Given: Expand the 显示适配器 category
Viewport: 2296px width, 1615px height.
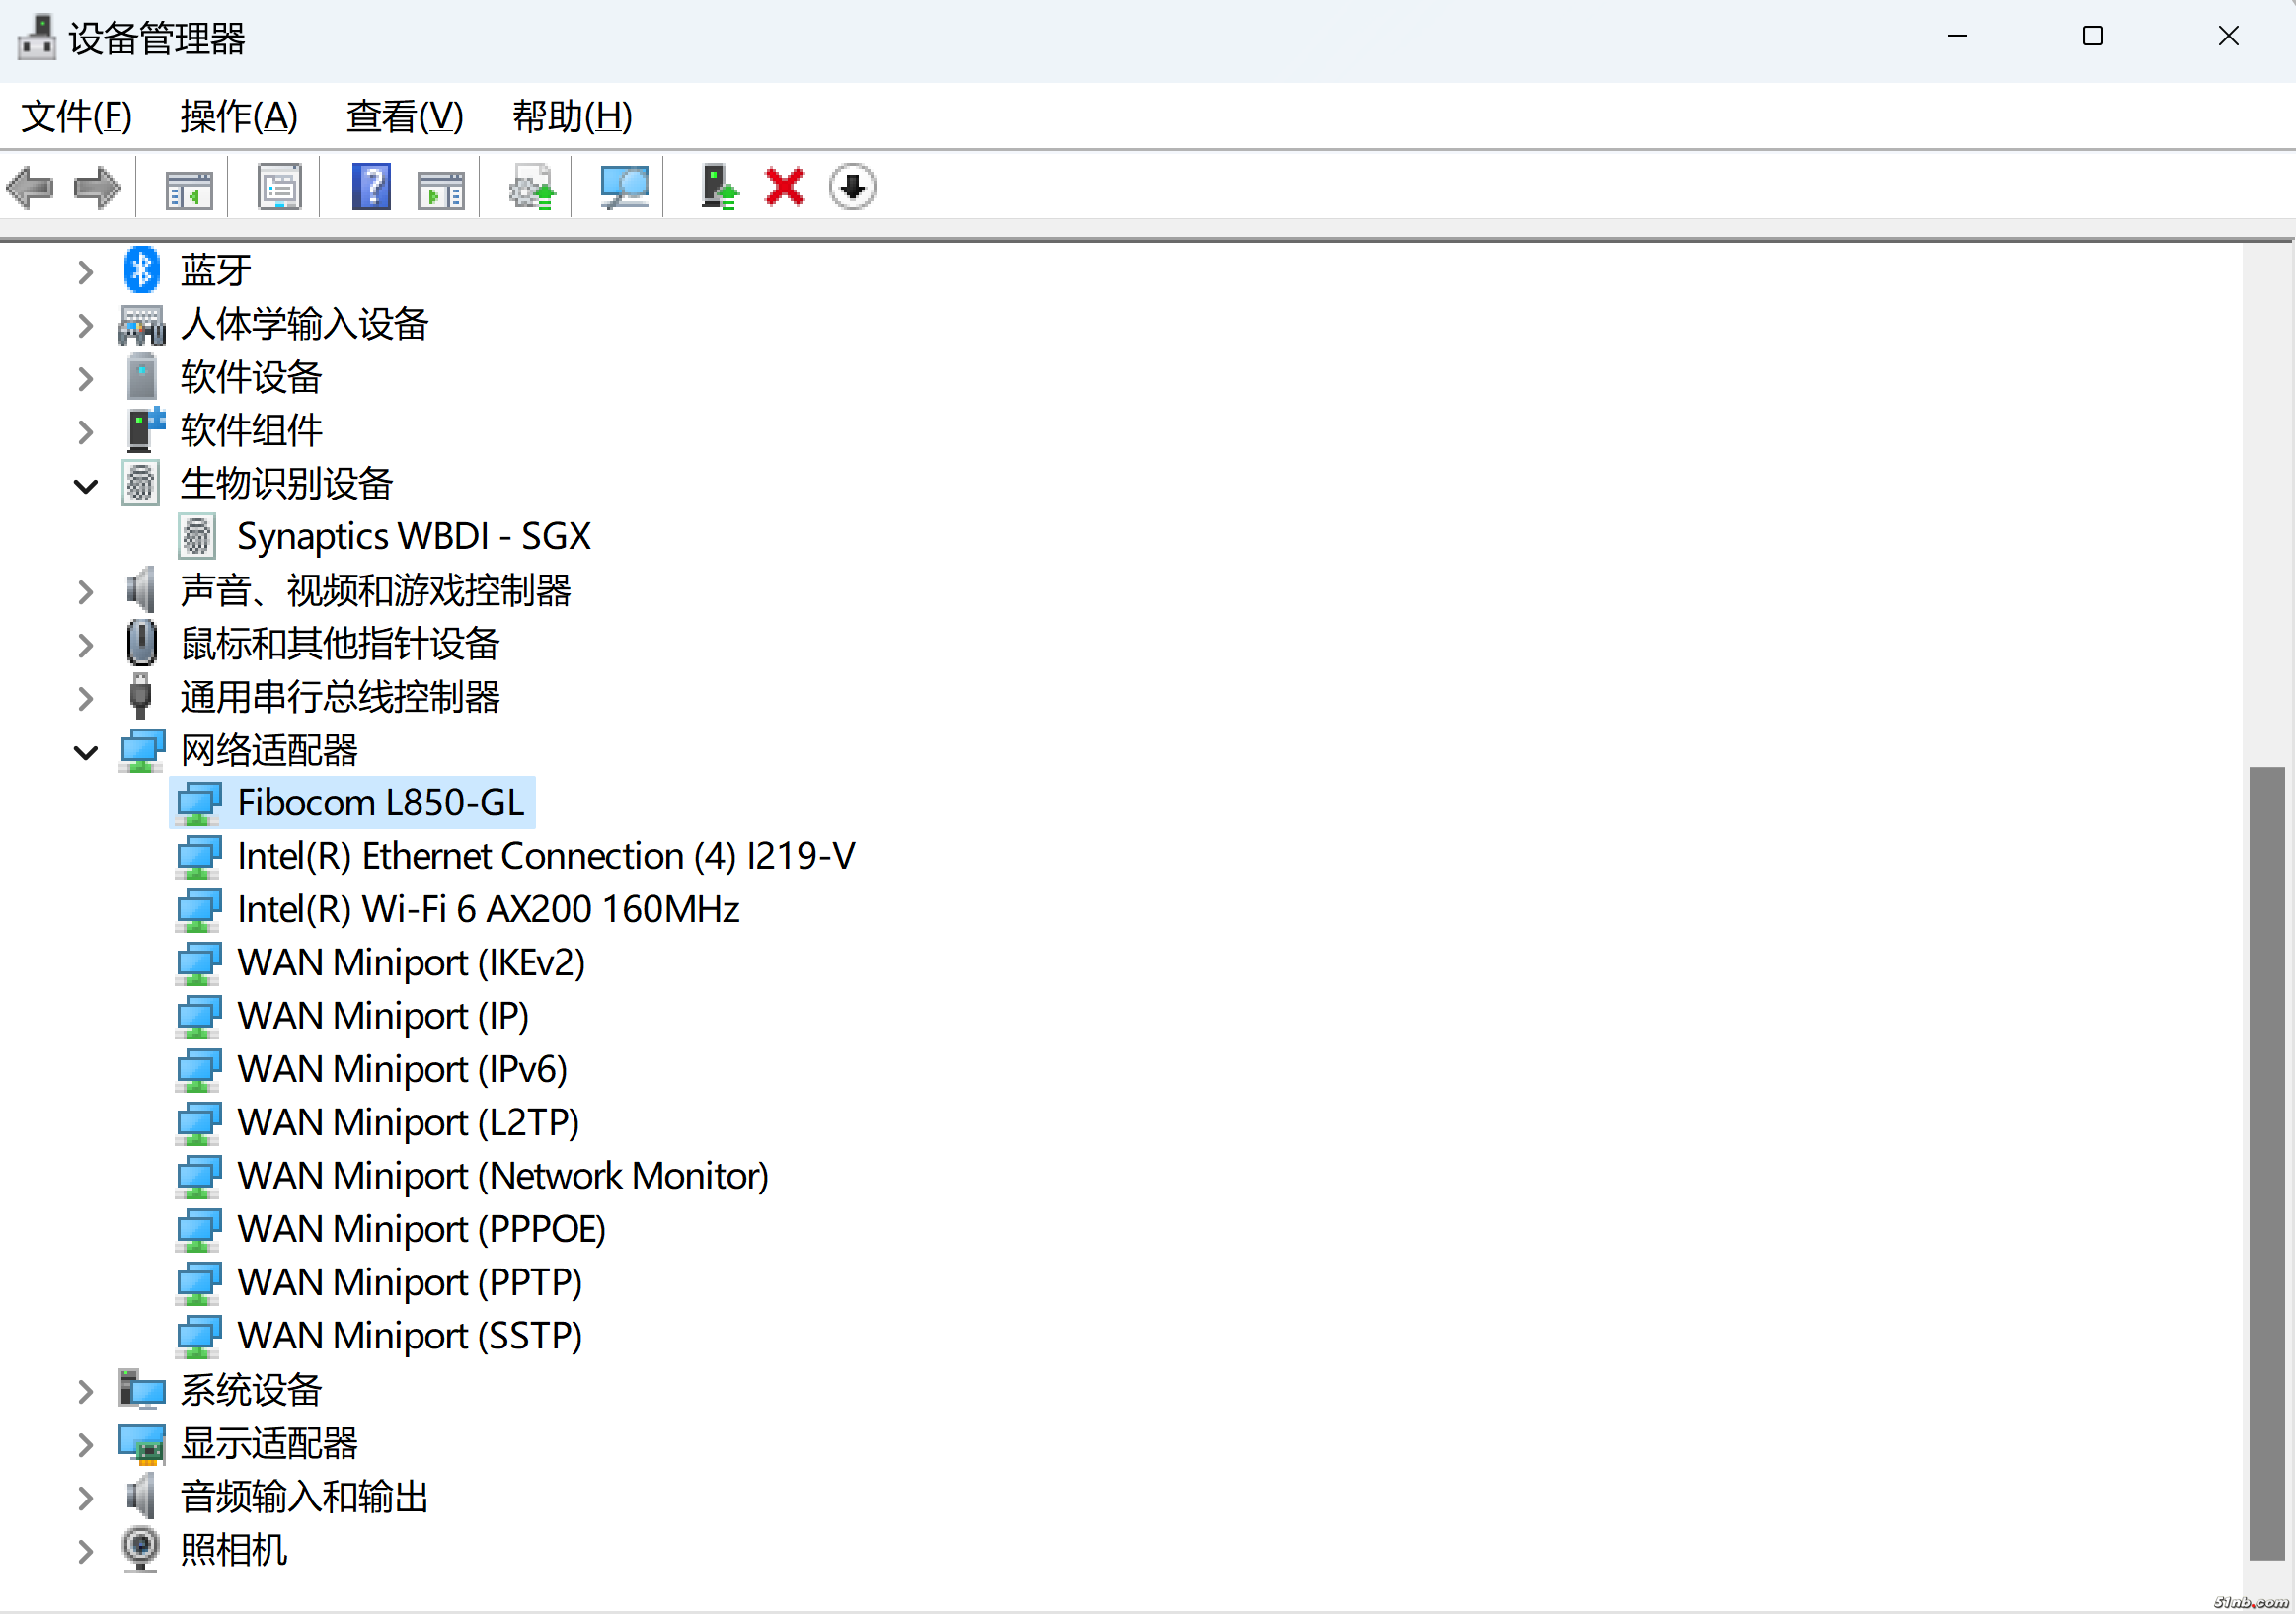Looking at the screenshot, I should click(86, 1445).
